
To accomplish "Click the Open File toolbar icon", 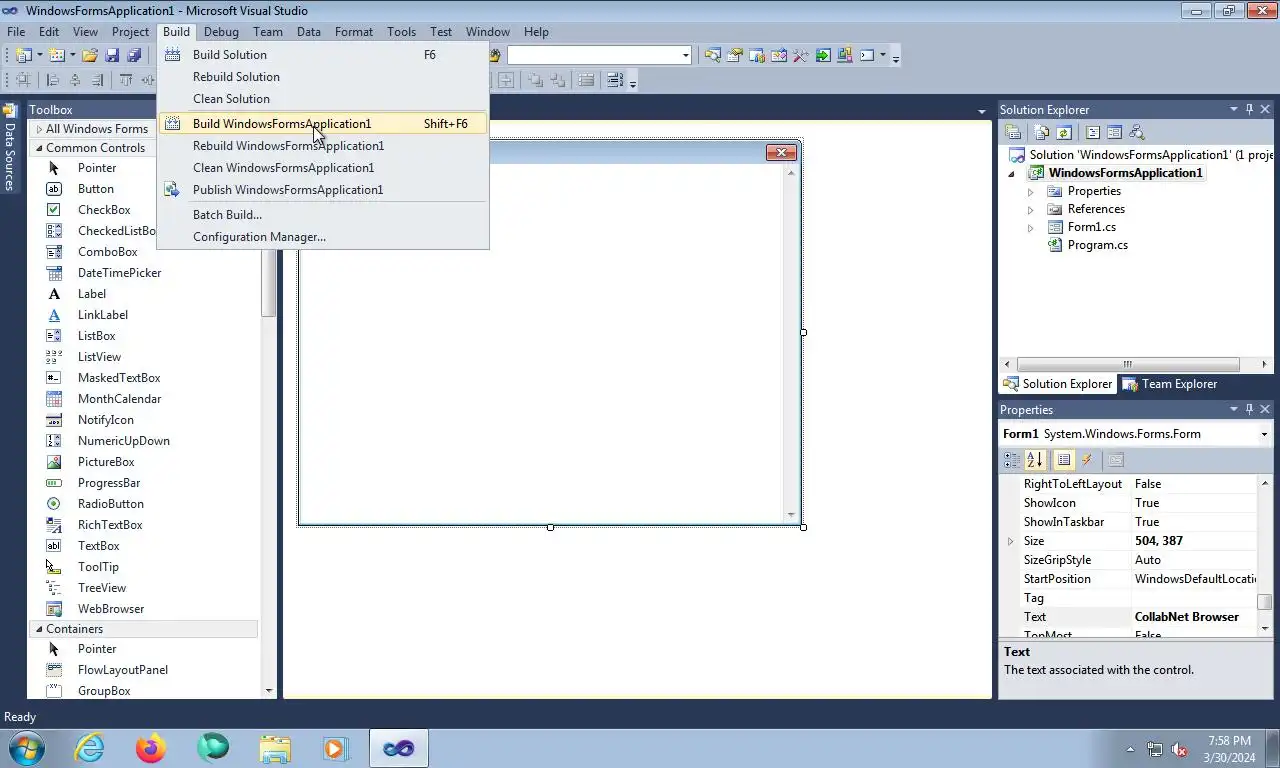I will [90, 55].
